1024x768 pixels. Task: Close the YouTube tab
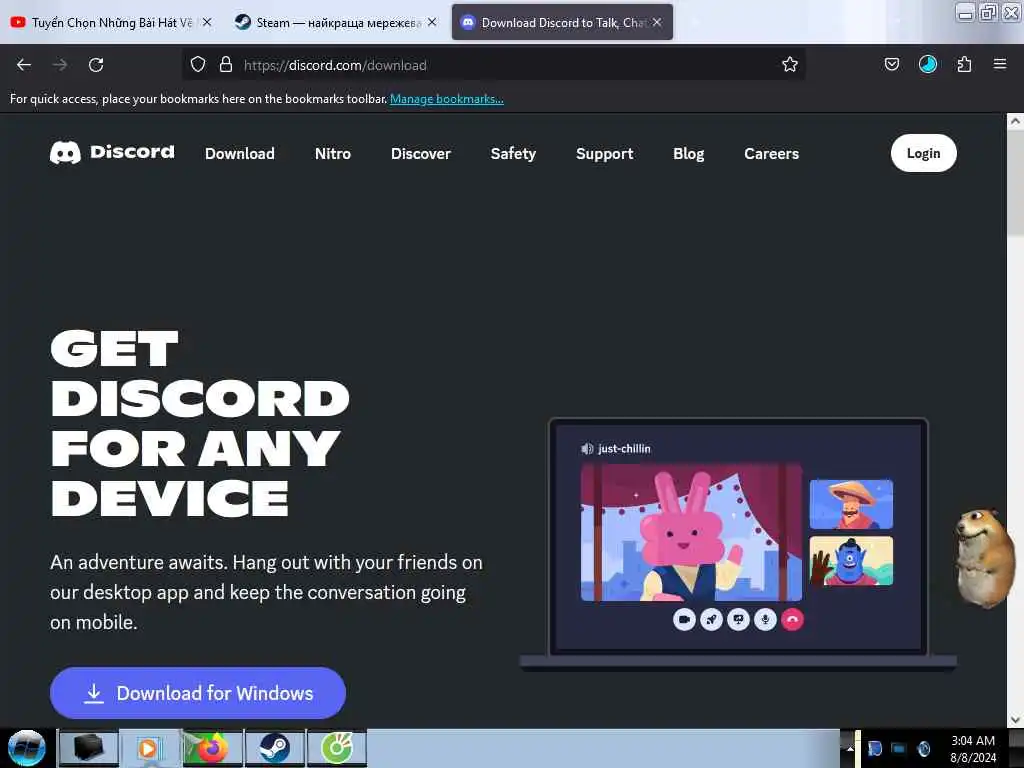(x=207, y=22)
